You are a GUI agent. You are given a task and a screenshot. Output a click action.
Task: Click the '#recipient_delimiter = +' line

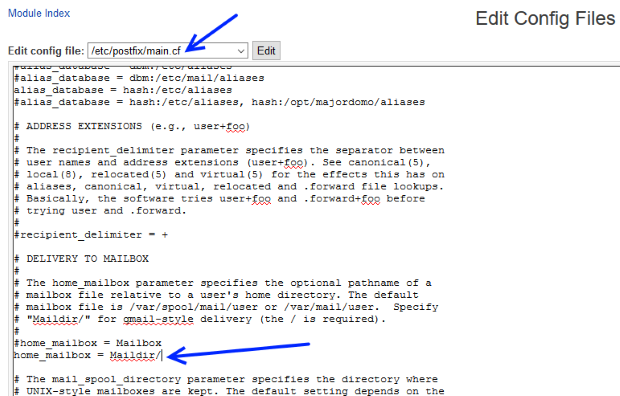[x=91, y=235]
